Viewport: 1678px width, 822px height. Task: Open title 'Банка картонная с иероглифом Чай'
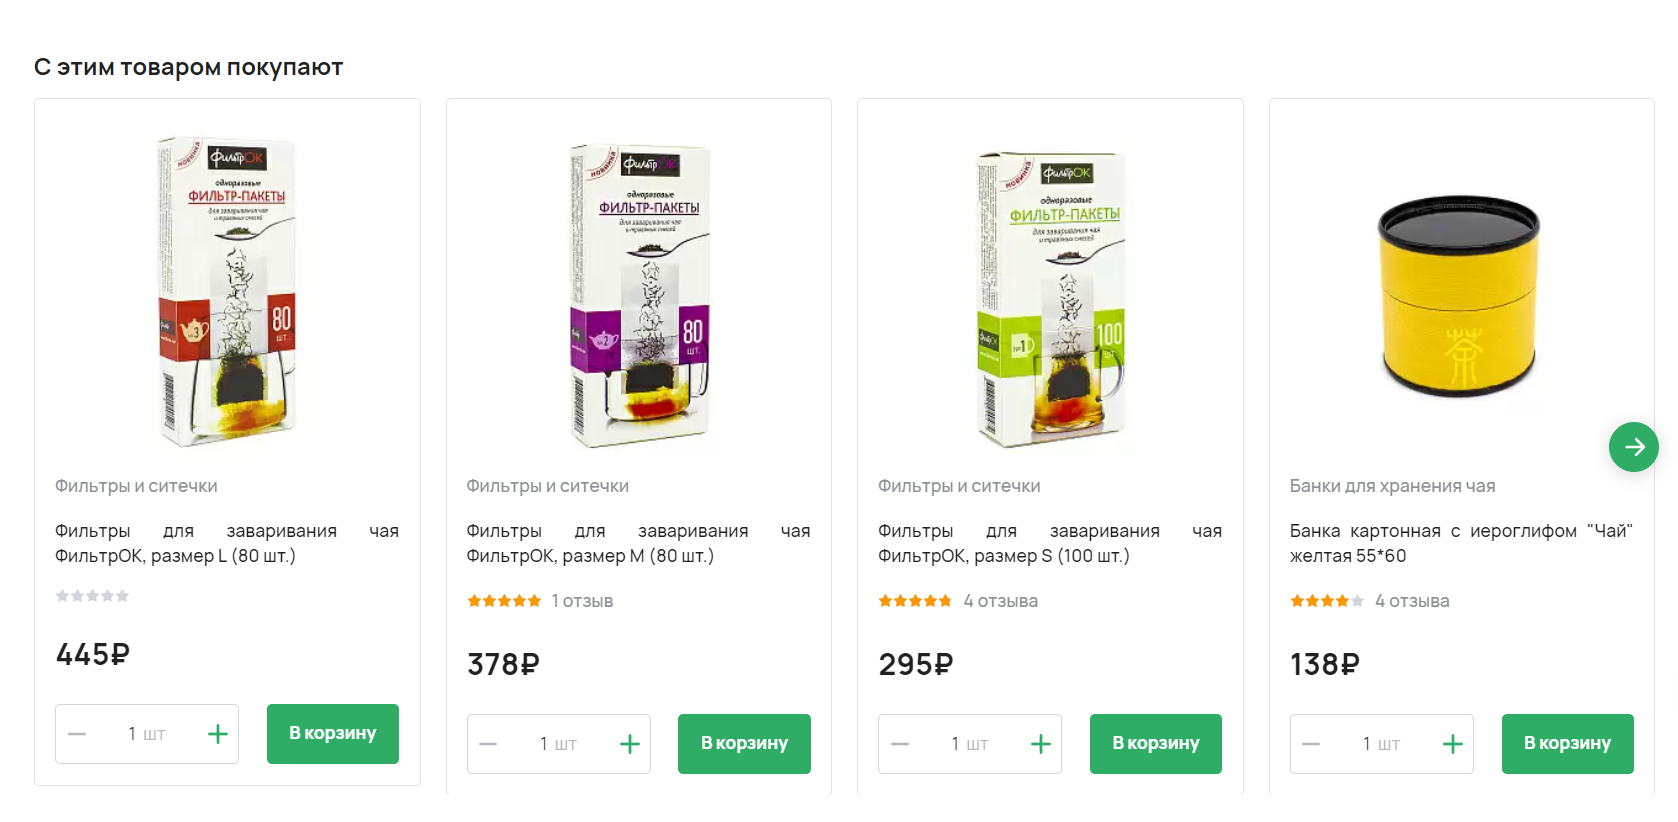click(1461, 543)
